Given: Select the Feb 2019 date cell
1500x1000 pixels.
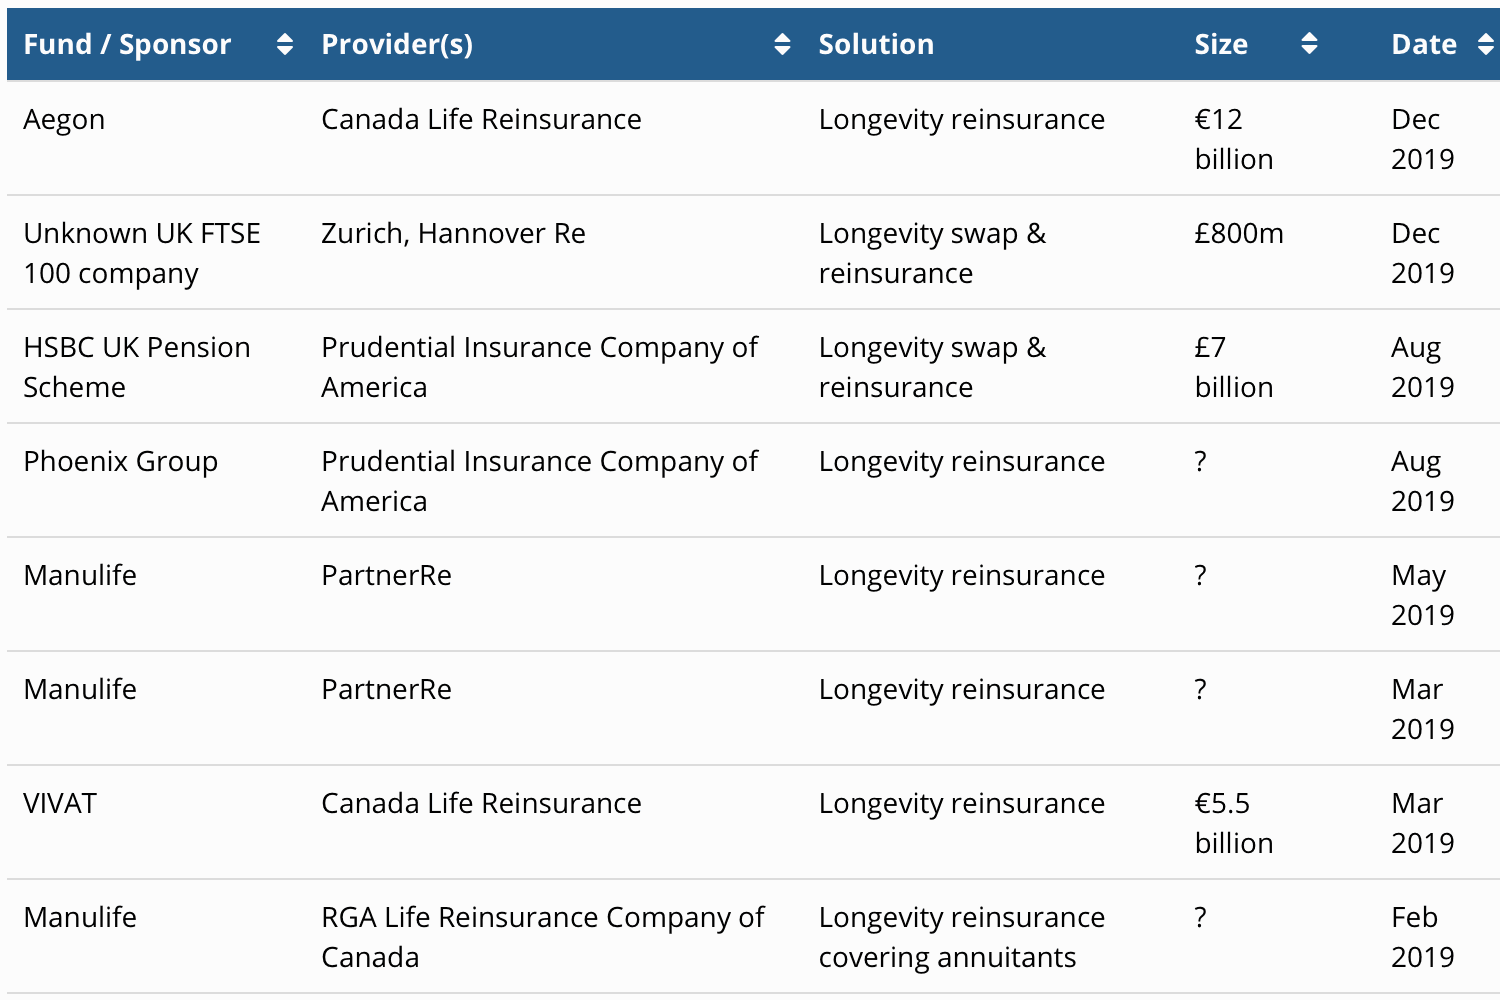Looking at the screenshot, I should (1422, 937).
